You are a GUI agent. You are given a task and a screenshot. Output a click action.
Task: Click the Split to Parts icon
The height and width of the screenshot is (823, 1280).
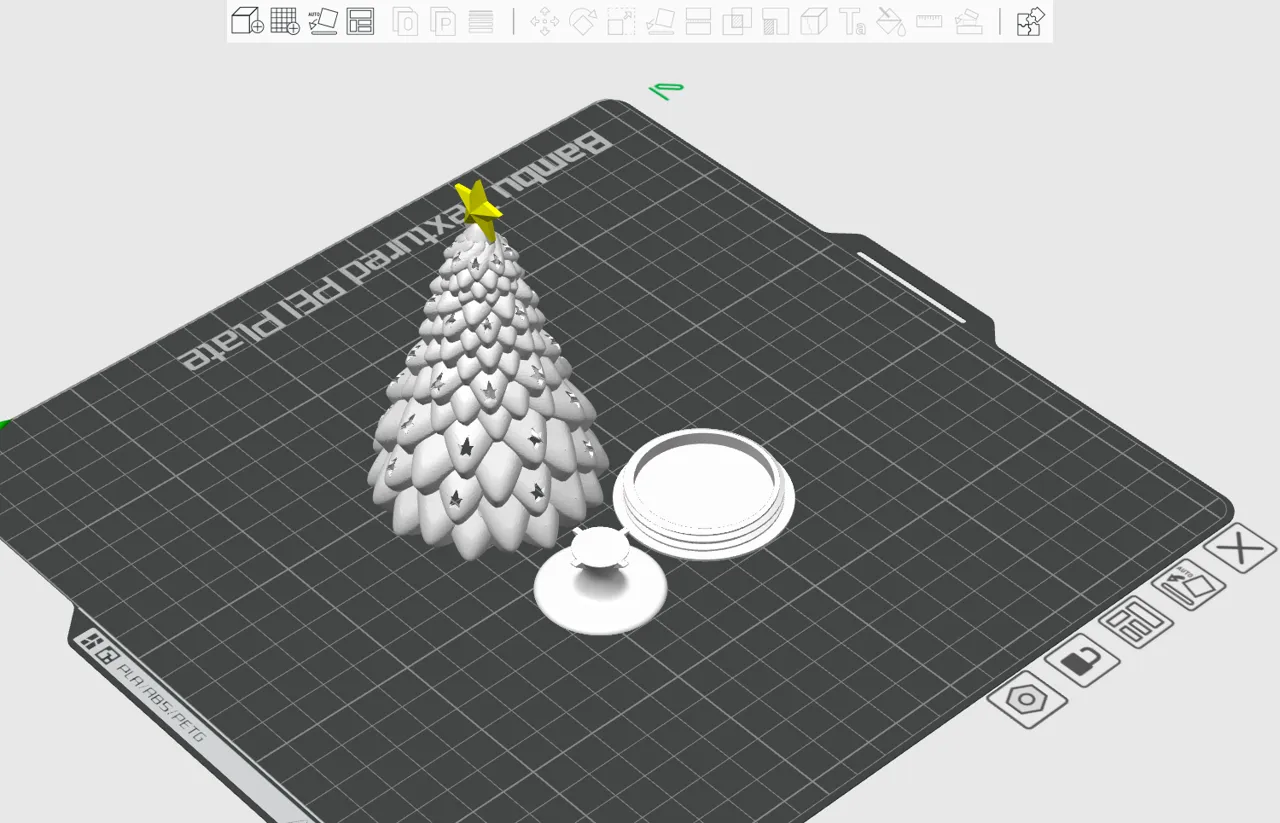pyautogui.click(x=443, y=21)
